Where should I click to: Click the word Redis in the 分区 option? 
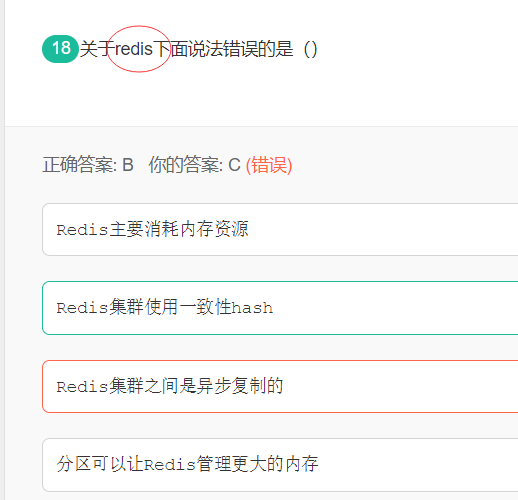click(170, 464)
